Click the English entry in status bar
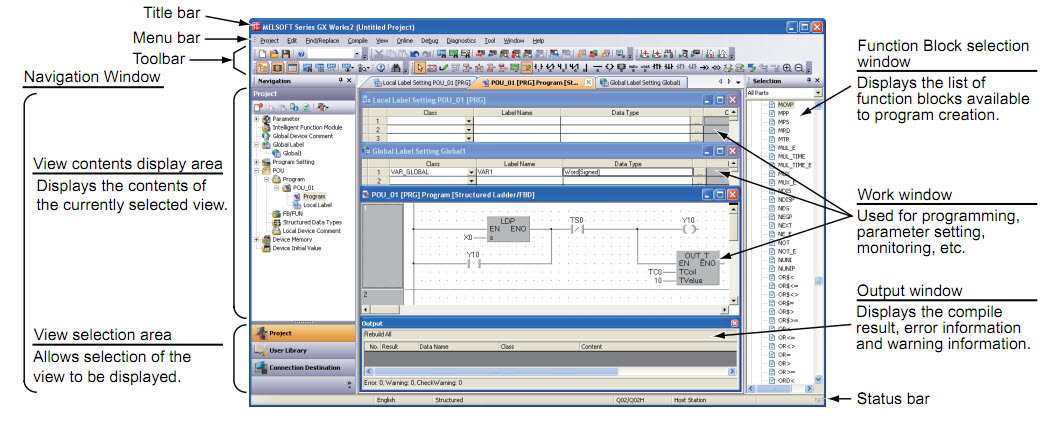Screen dimensions: 1063x436 click(386, 400)
